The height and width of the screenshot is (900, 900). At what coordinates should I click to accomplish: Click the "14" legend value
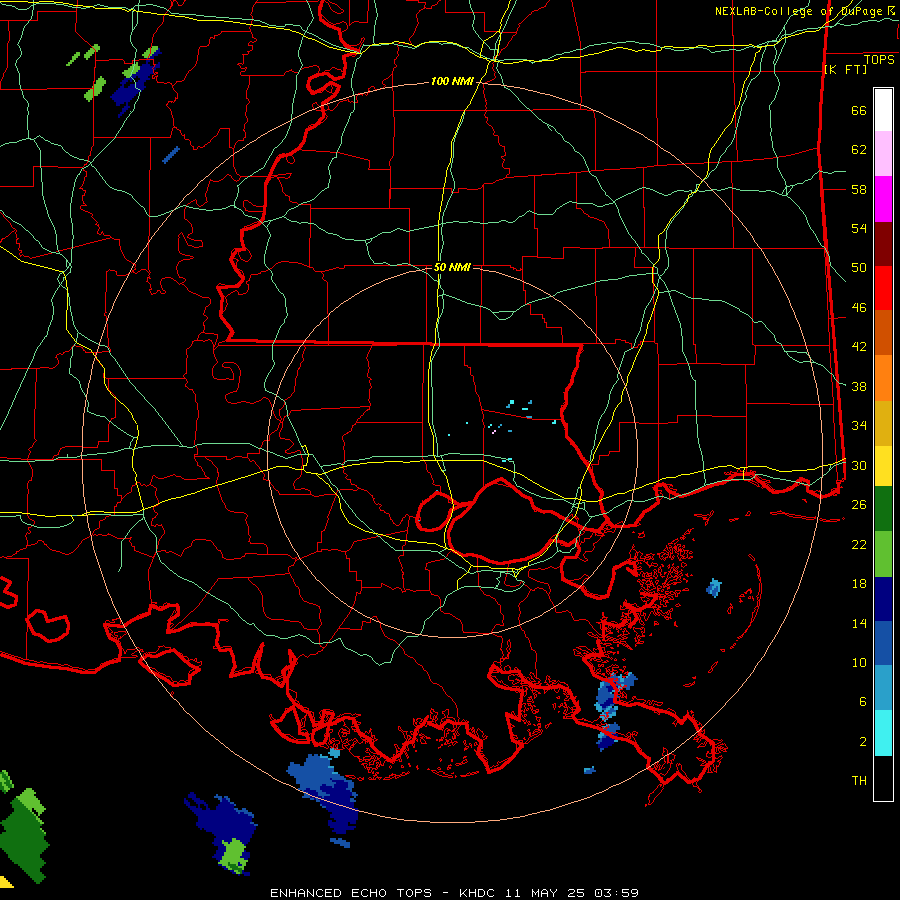859,623
